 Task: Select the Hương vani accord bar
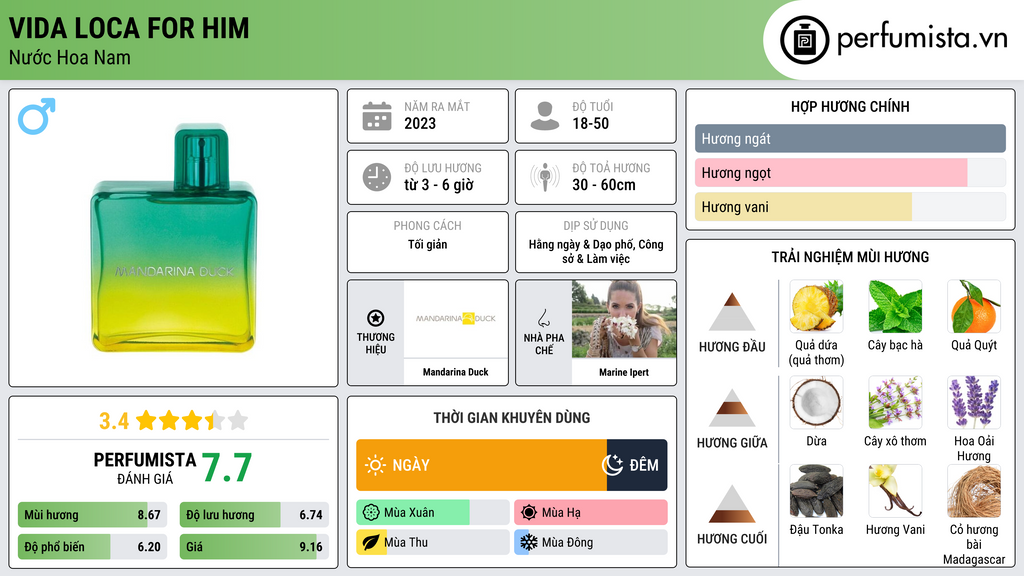[850, 207]
